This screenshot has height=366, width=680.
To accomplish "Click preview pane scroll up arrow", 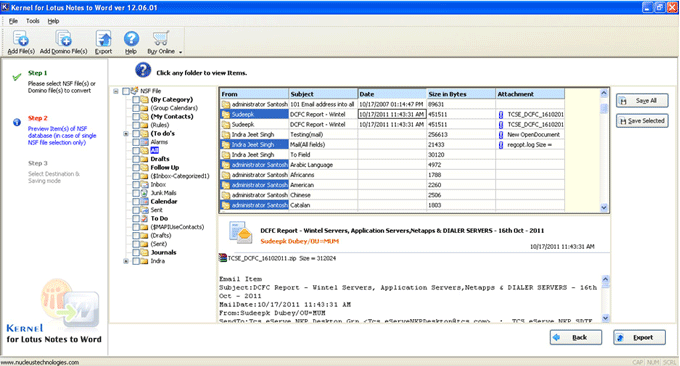I will click(x=605, y=280).
